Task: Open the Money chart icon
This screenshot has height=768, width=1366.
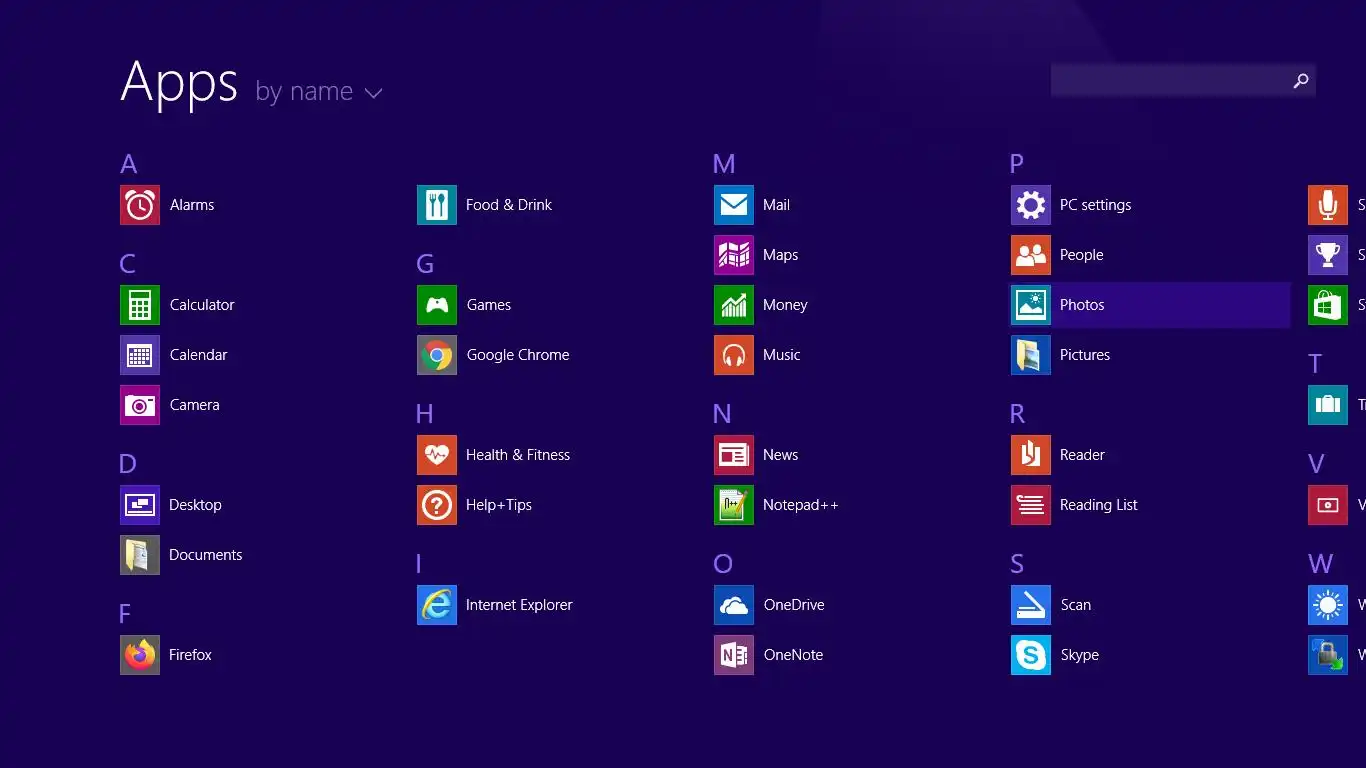Action: pyautogui.click(x=734, y=305)
